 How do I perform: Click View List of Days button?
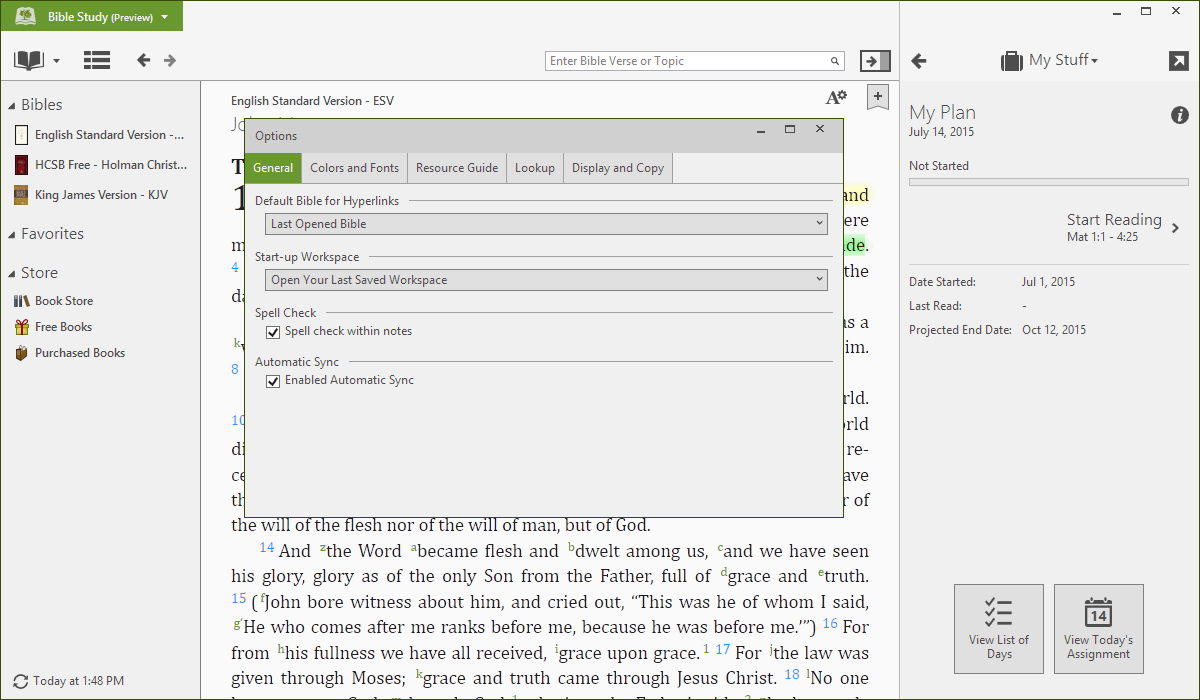pyautogui.click(x=999, y=629)
